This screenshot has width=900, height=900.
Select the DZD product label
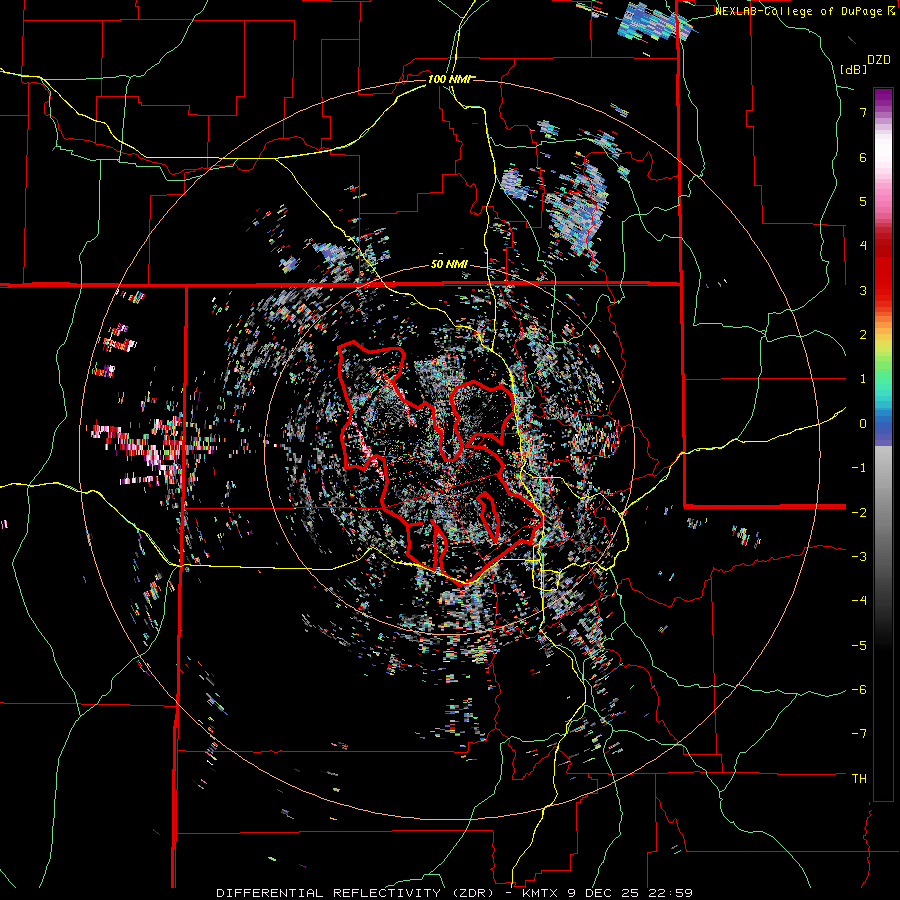click(x=879, y=60)
